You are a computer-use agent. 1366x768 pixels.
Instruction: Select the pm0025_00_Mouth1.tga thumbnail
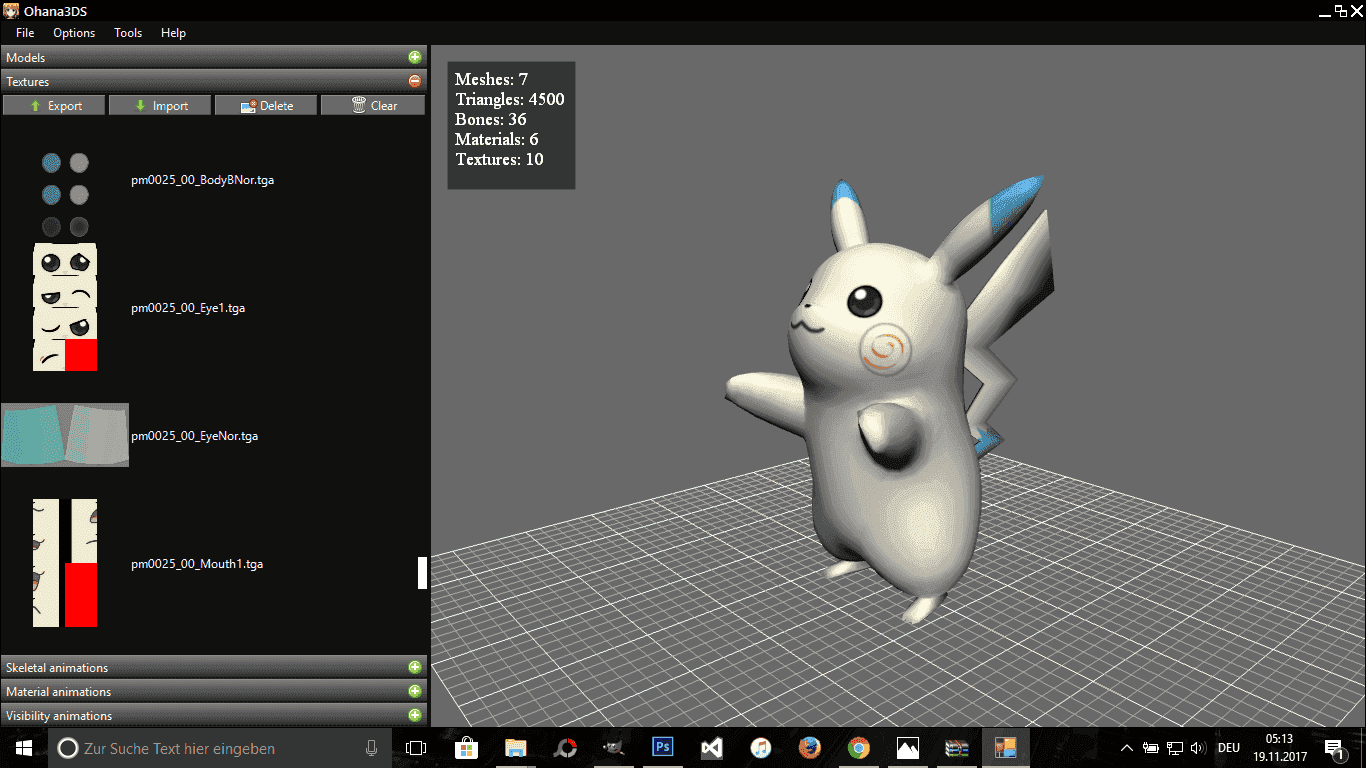click(65, 563)
